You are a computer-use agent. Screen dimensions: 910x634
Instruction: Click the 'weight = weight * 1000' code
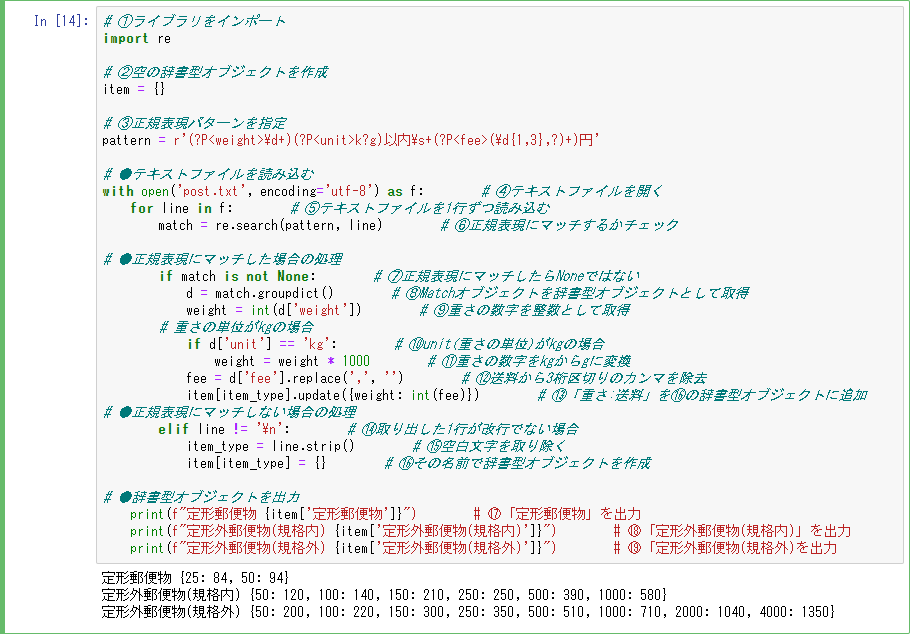click(x=292, y=361)
